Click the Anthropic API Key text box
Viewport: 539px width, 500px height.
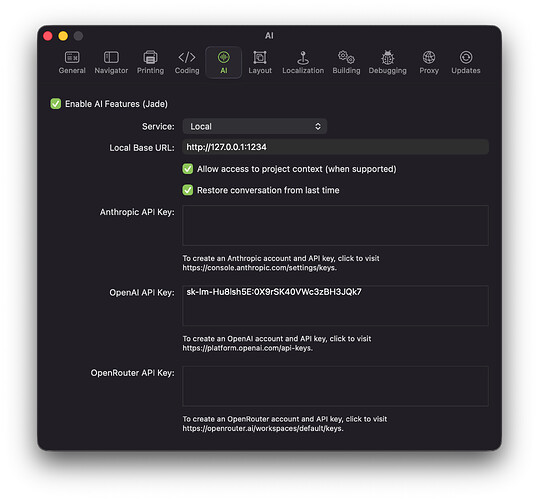click(336, 225)
